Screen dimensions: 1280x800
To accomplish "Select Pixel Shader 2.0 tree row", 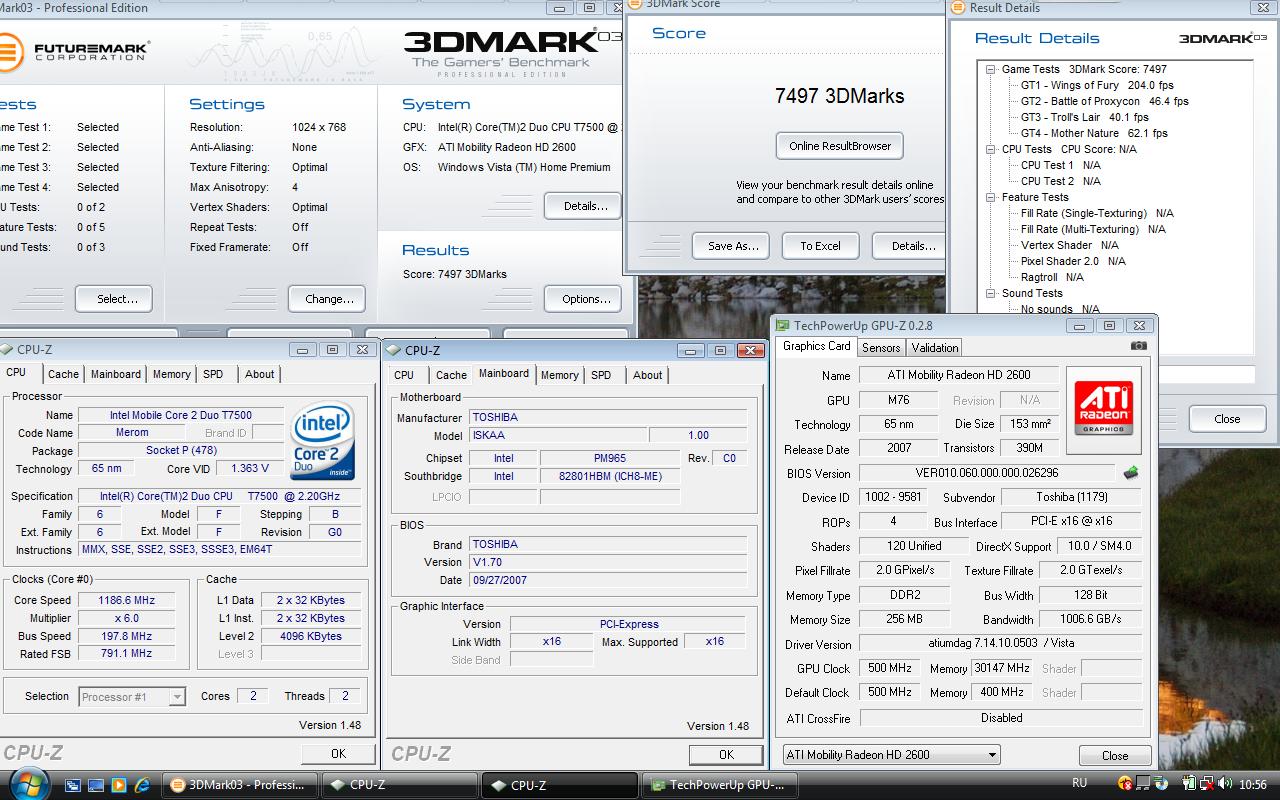I will [1072, 262].
